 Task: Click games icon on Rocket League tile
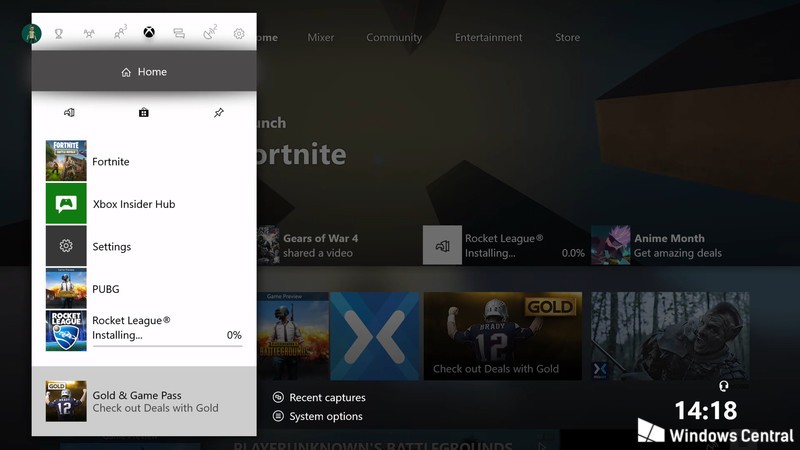point(442,245)
